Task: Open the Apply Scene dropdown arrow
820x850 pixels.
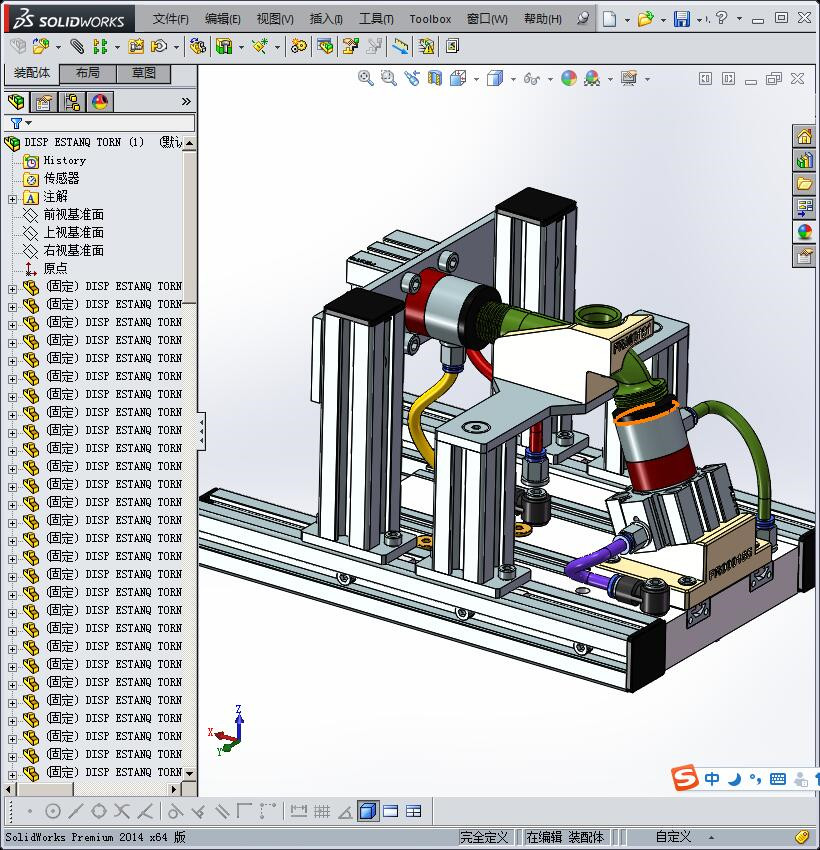Action: 610,80
